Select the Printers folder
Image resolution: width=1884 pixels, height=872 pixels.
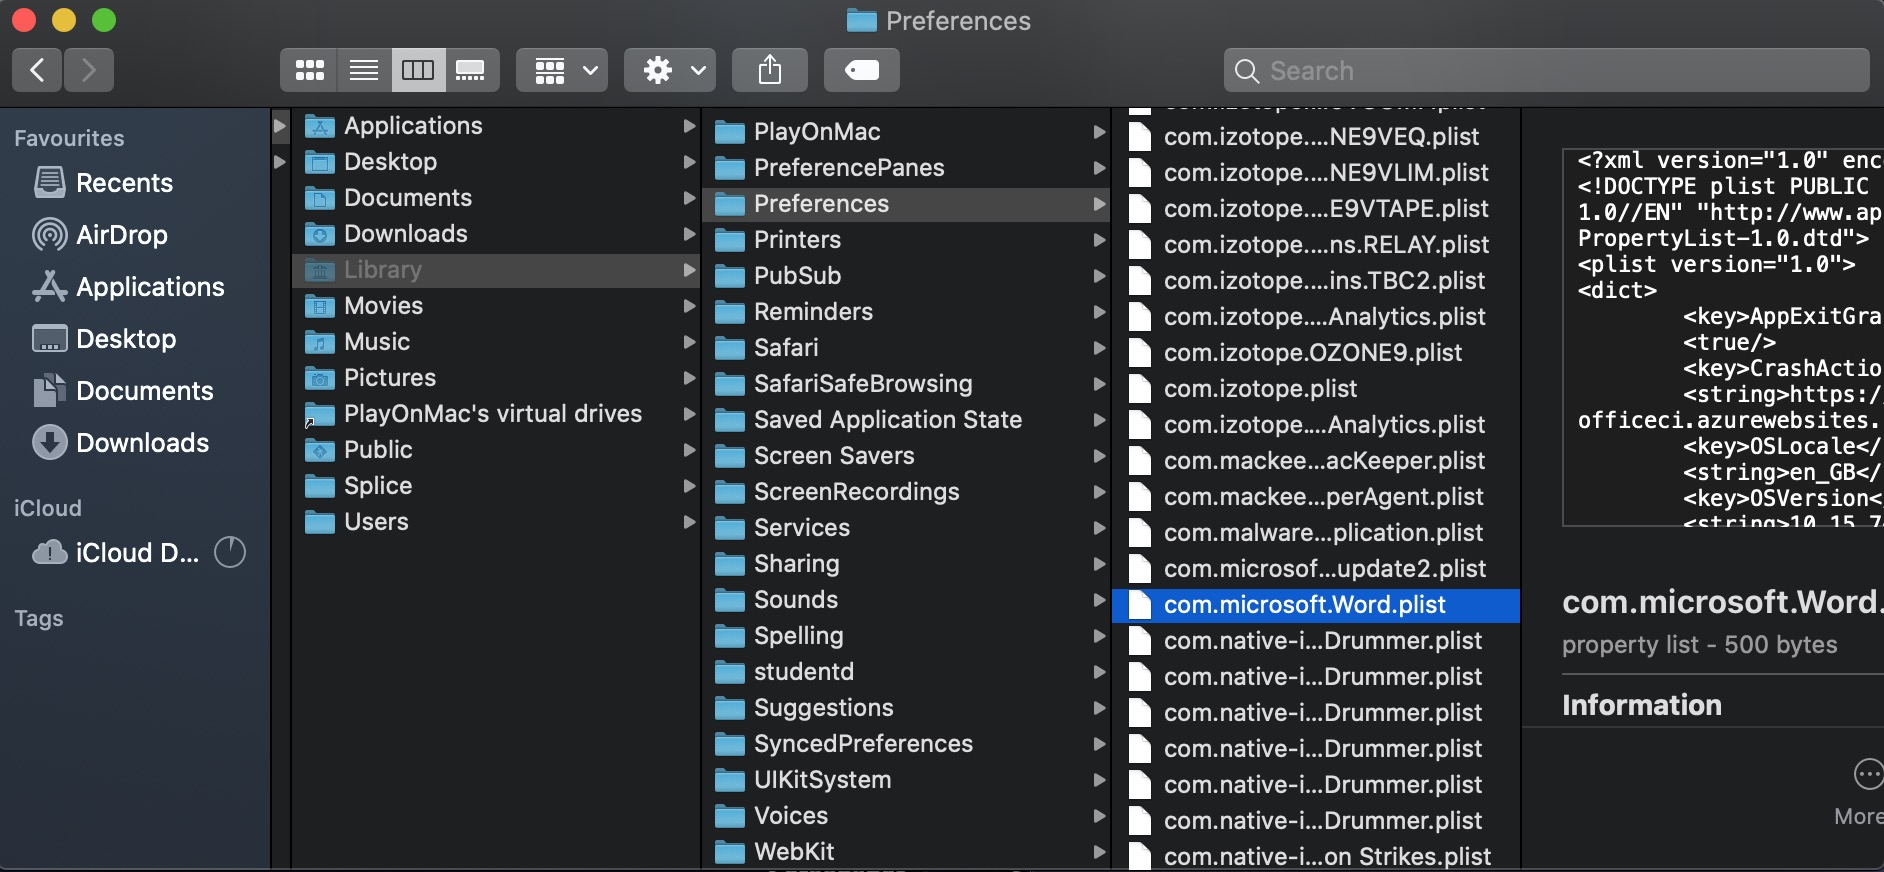pos(906,240)
